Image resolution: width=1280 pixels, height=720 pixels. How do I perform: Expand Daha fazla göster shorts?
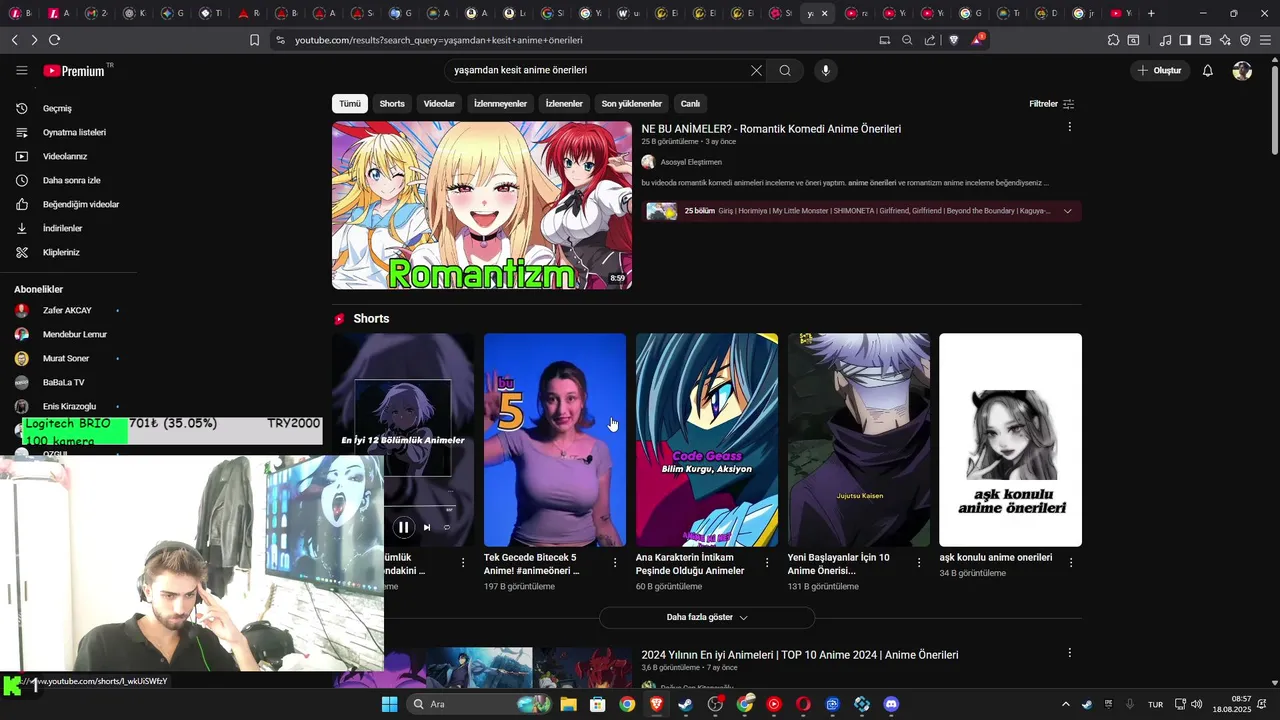(x=707, y=618)
